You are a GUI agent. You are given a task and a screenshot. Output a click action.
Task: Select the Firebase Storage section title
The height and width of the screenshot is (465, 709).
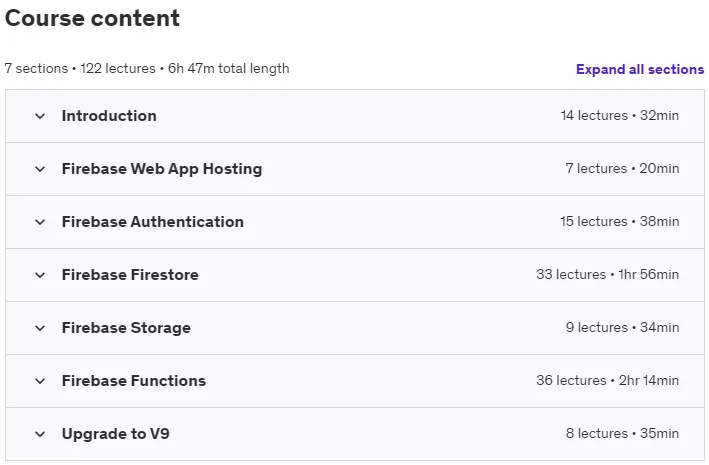(x=126, y=328)
